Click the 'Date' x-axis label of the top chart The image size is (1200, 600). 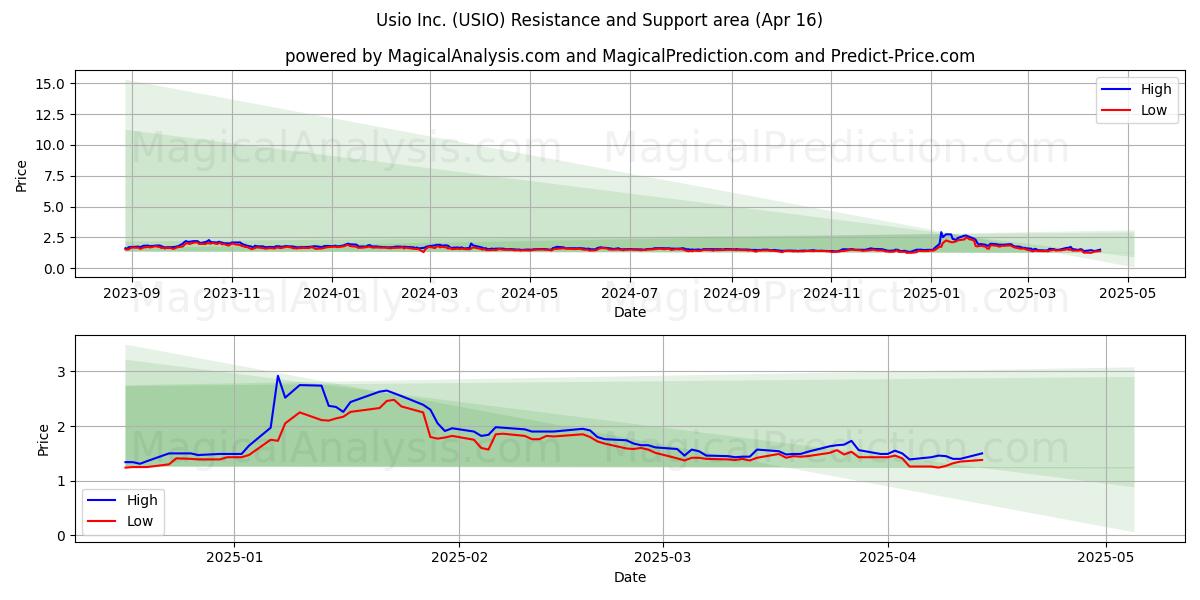pyautogui.click(x=630, y=312)
